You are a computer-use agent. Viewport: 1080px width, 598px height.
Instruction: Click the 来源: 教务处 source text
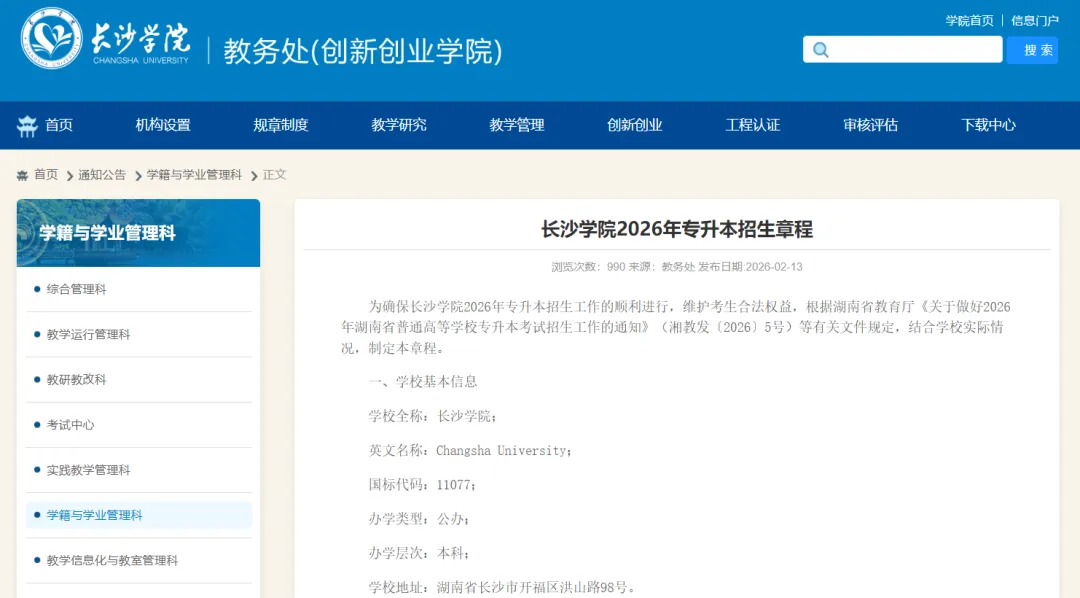[662, 267]
